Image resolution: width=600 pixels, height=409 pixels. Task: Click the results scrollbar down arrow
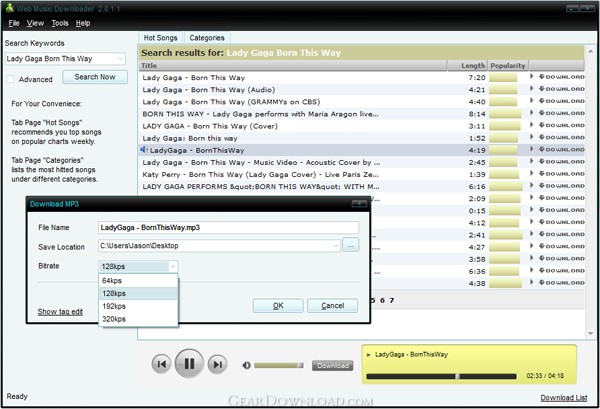(x=590, y=334)
